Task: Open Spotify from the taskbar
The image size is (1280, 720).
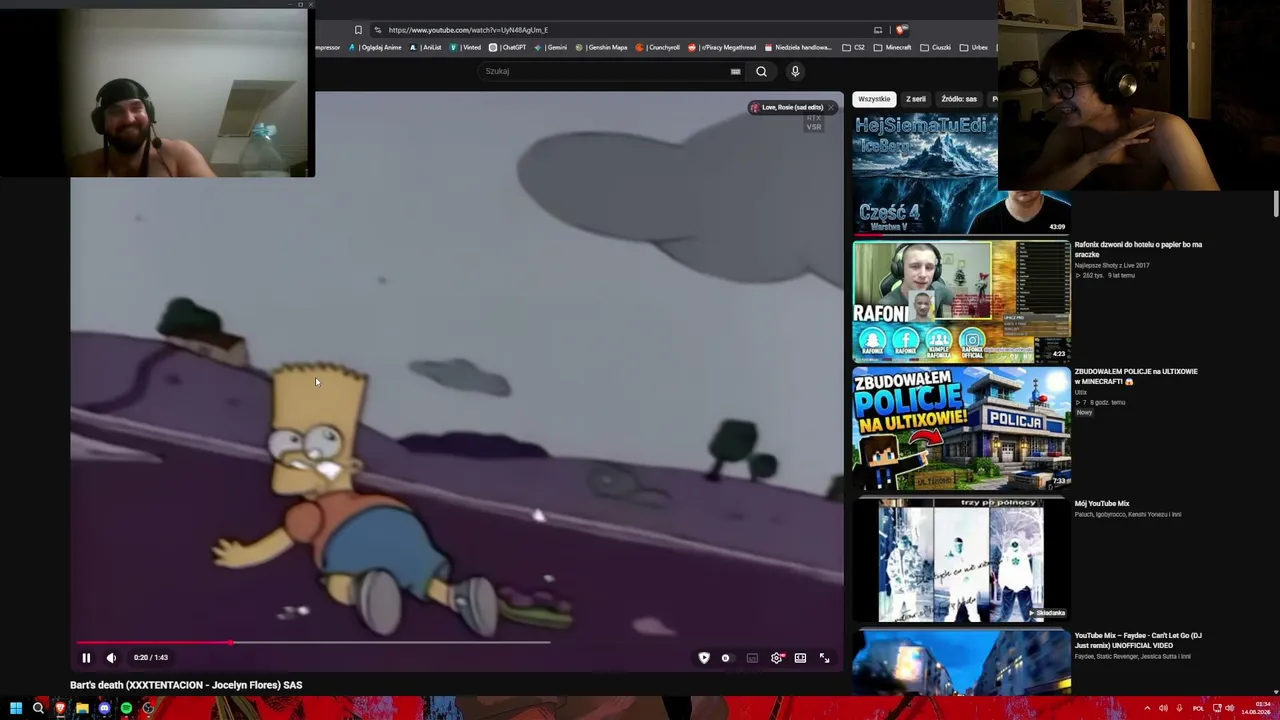Action: tap(126, 709)
